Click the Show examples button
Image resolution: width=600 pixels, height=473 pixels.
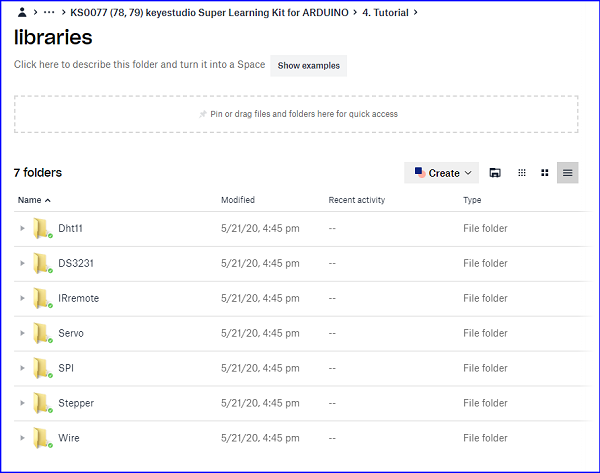point(308,65)
